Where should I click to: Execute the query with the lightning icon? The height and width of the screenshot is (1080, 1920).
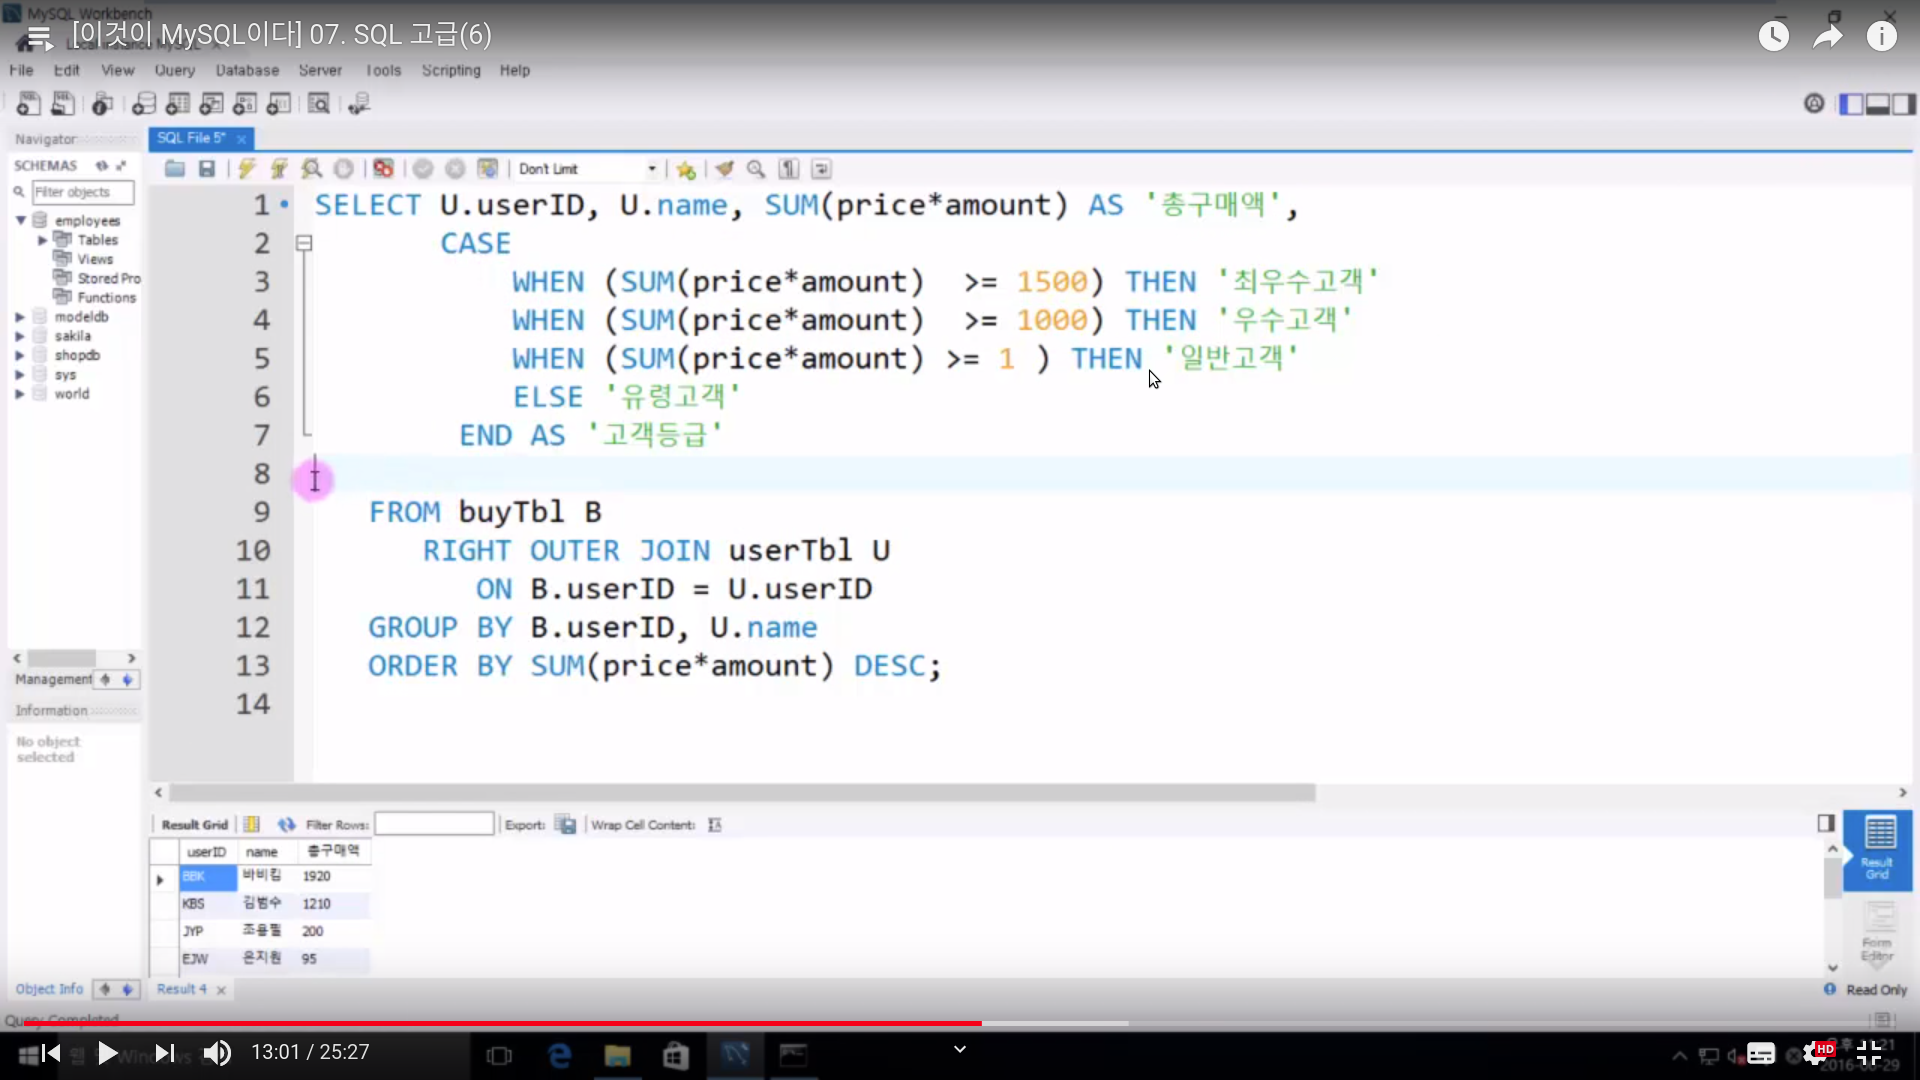247,169
